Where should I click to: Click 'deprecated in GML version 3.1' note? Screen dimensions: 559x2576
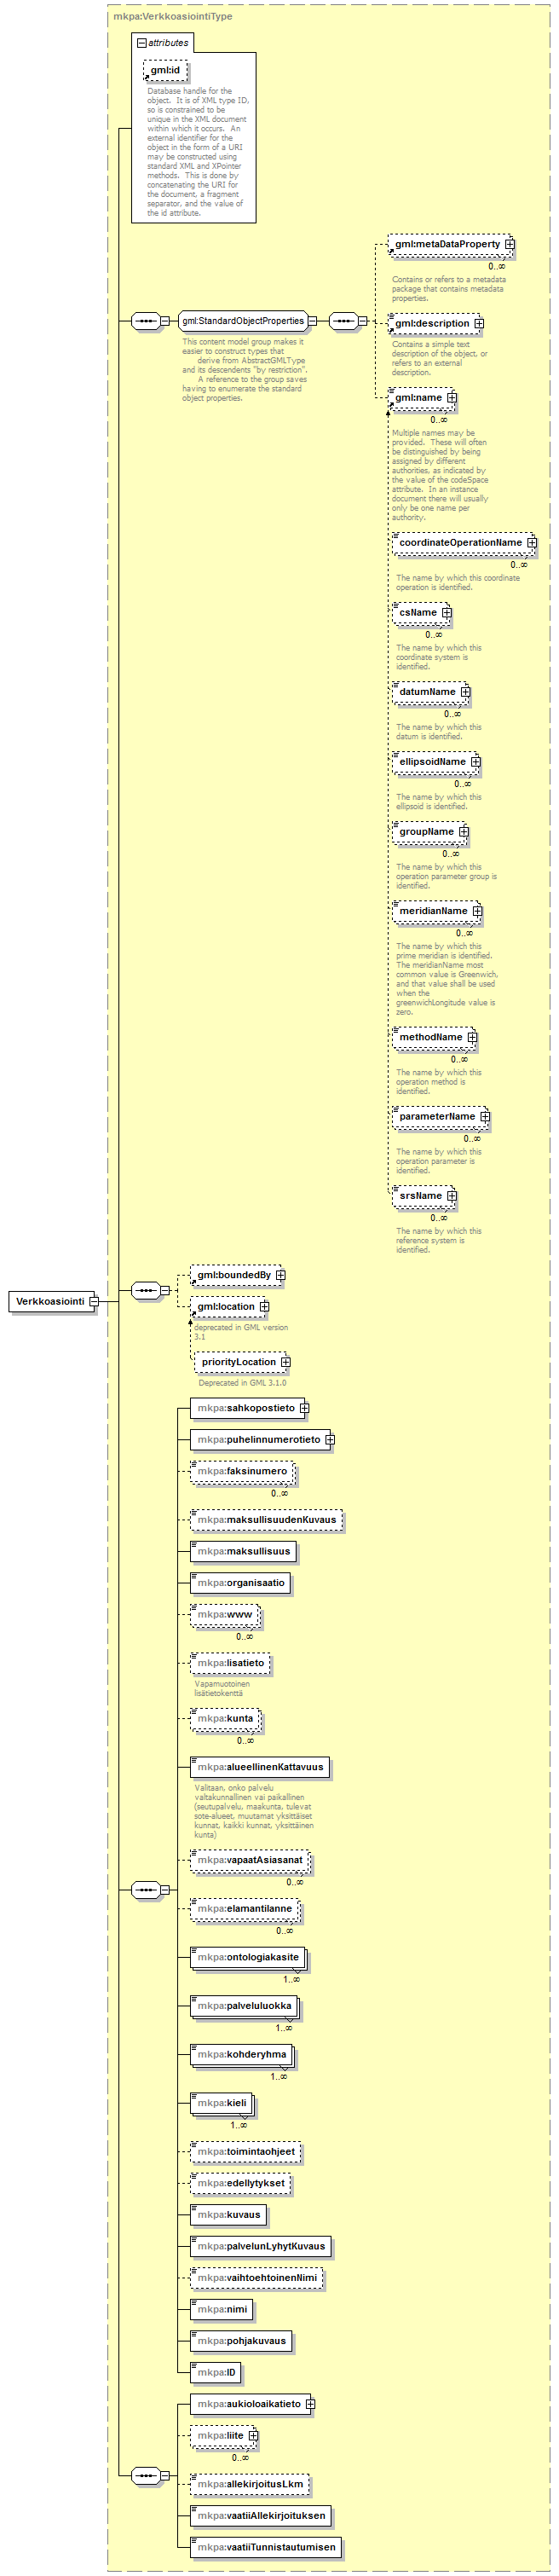tap(241, 1332)
